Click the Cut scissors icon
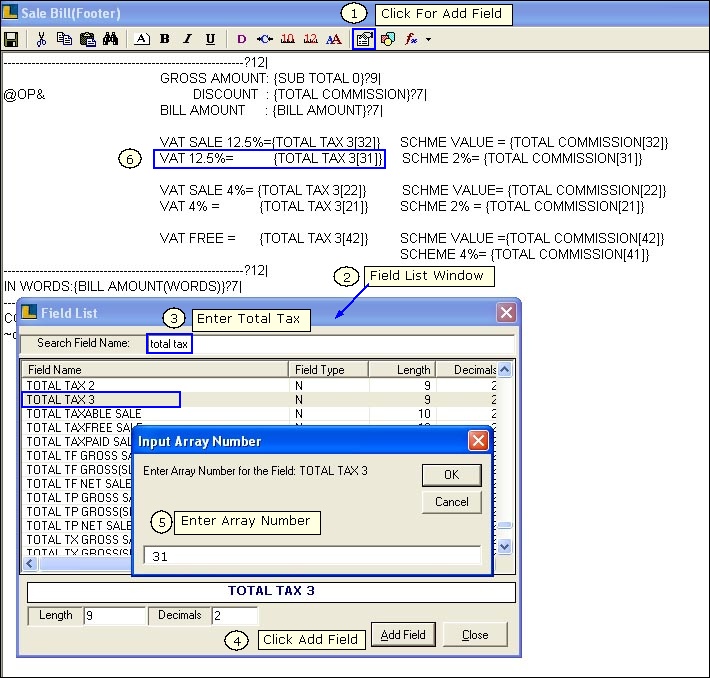 (41, 39)
